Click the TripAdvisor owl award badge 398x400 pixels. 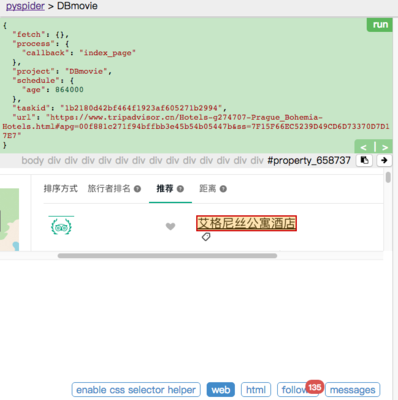[x=61, y=226]
